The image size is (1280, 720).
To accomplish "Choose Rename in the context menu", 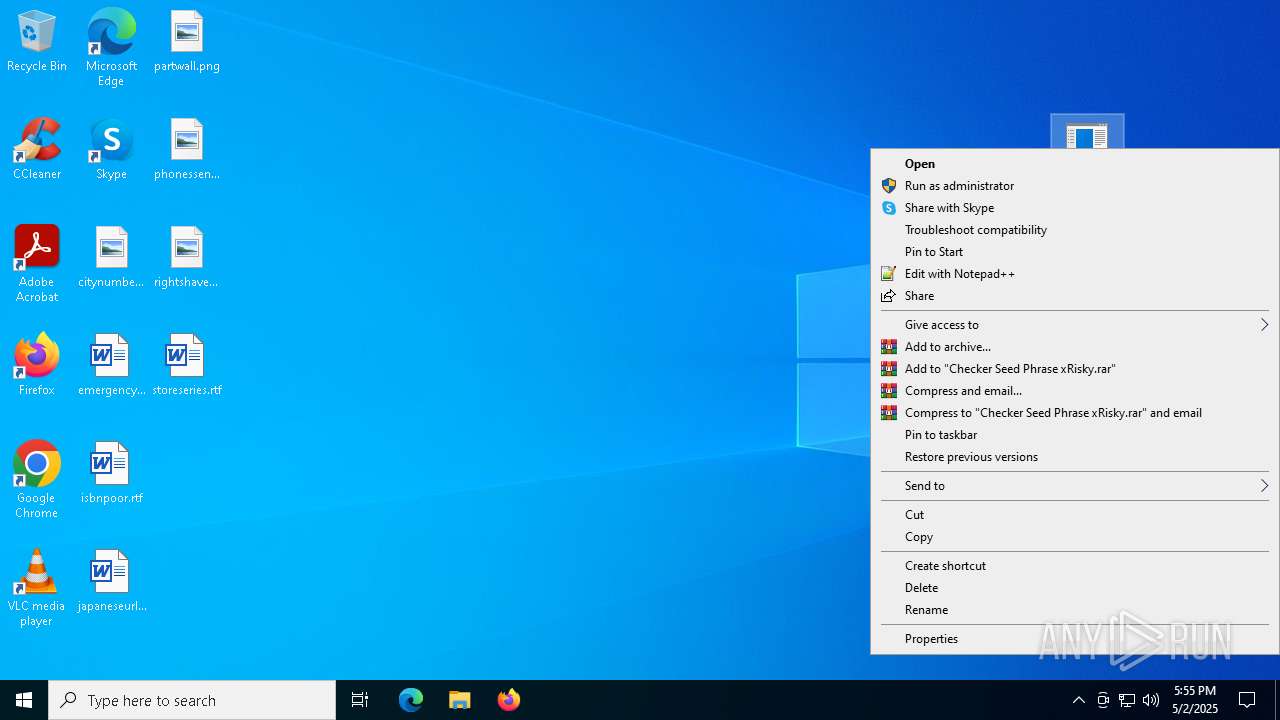I will (x=1075, y=610).
